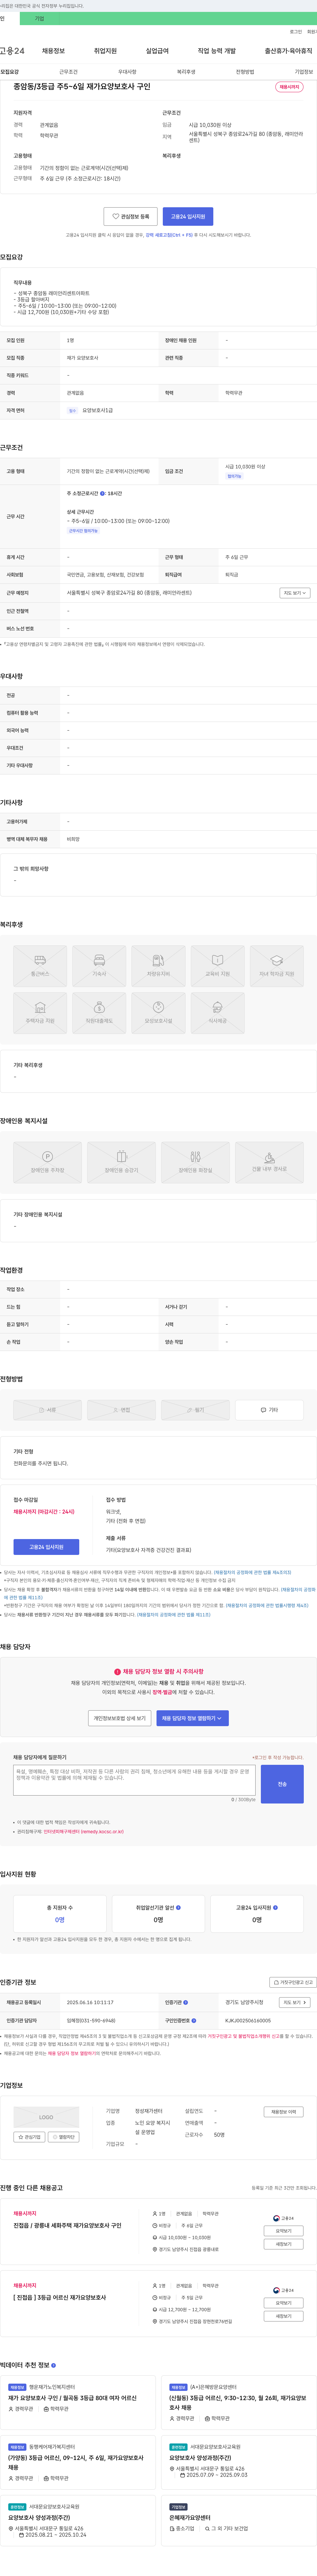The width and height of the screenshot is (317, 2576).
Task: Switch to the 우대사항 section tab
Action: [127, 72]
